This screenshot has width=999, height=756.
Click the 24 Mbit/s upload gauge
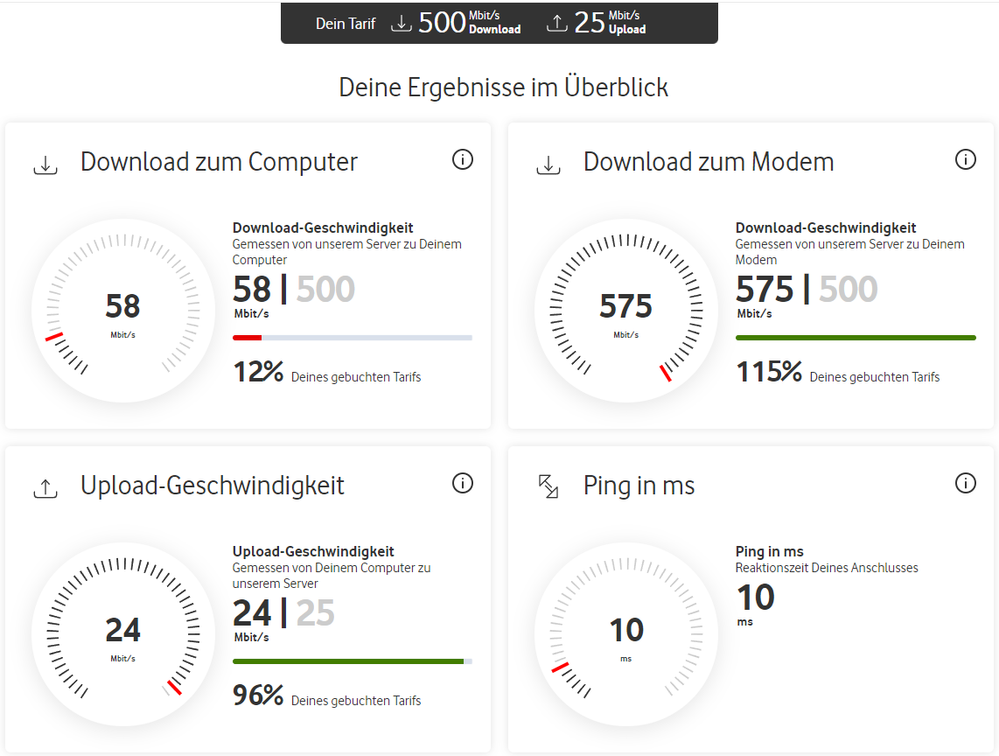tap(123, 635)
